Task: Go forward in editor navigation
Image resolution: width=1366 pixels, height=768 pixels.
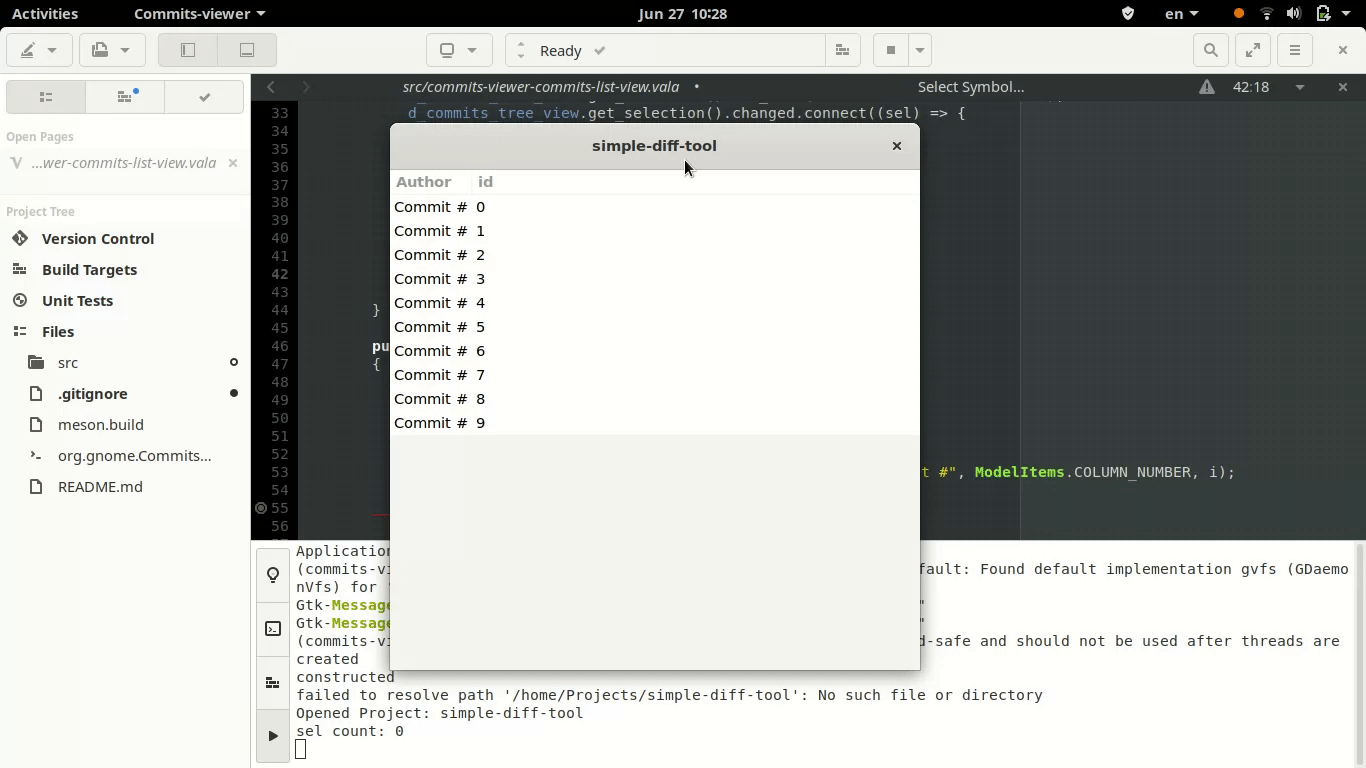Action: click(x=306, y=87)
